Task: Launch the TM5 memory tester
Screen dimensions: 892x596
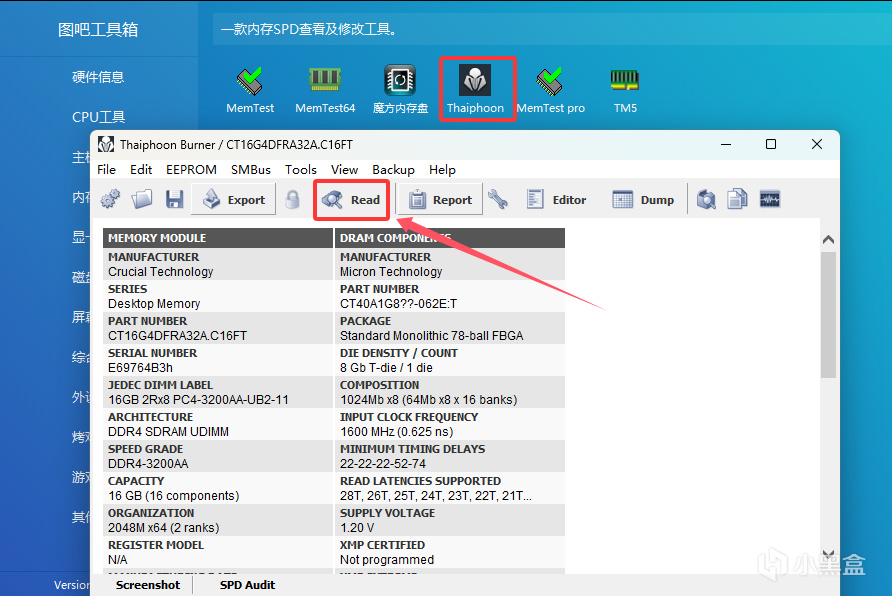Action: (625, 90)
